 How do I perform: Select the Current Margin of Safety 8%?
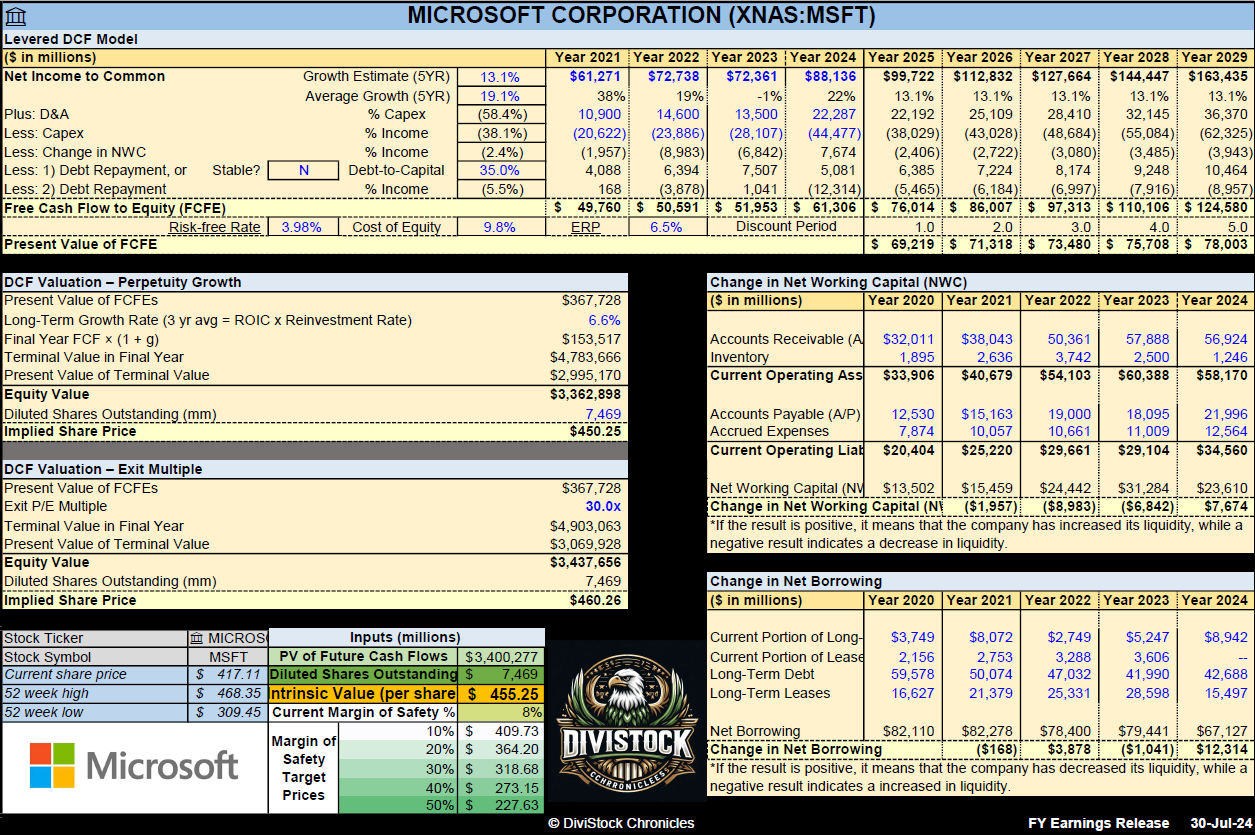pos(501,712)
